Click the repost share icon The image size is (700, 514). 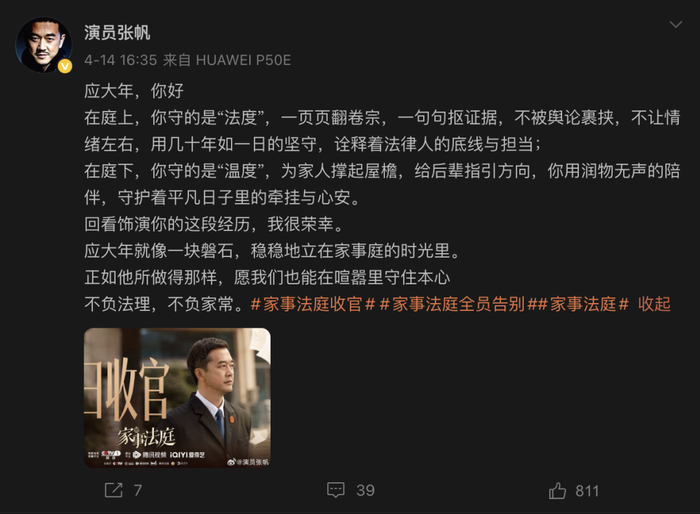(x=113, y=490)
